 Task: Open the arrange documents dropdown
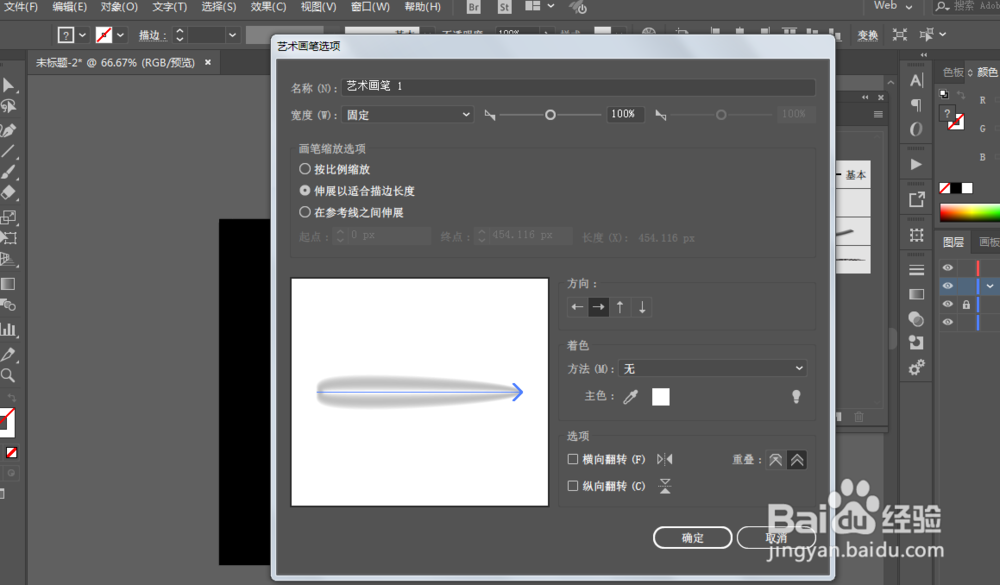tap(539, 6)
